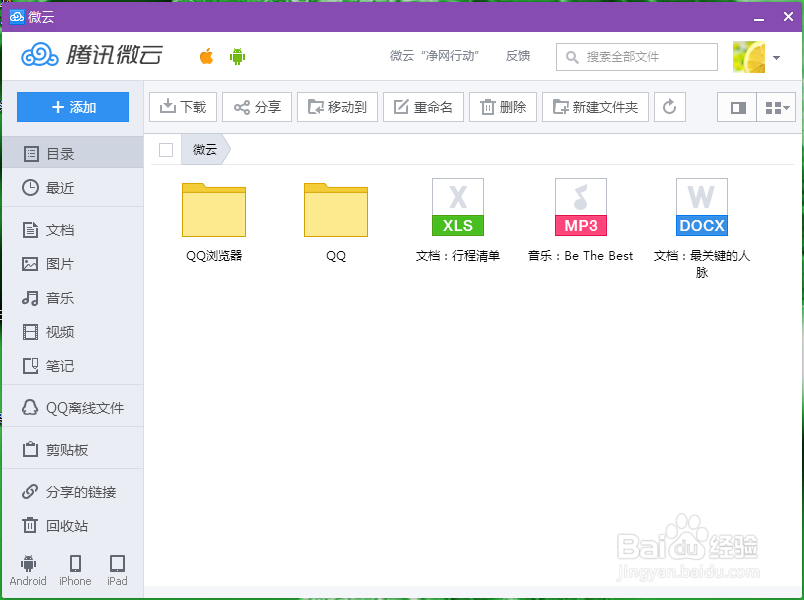Viewport: 804px width, 600px height.
Task: Open the grid view mode dropdown
Action: 776,107
